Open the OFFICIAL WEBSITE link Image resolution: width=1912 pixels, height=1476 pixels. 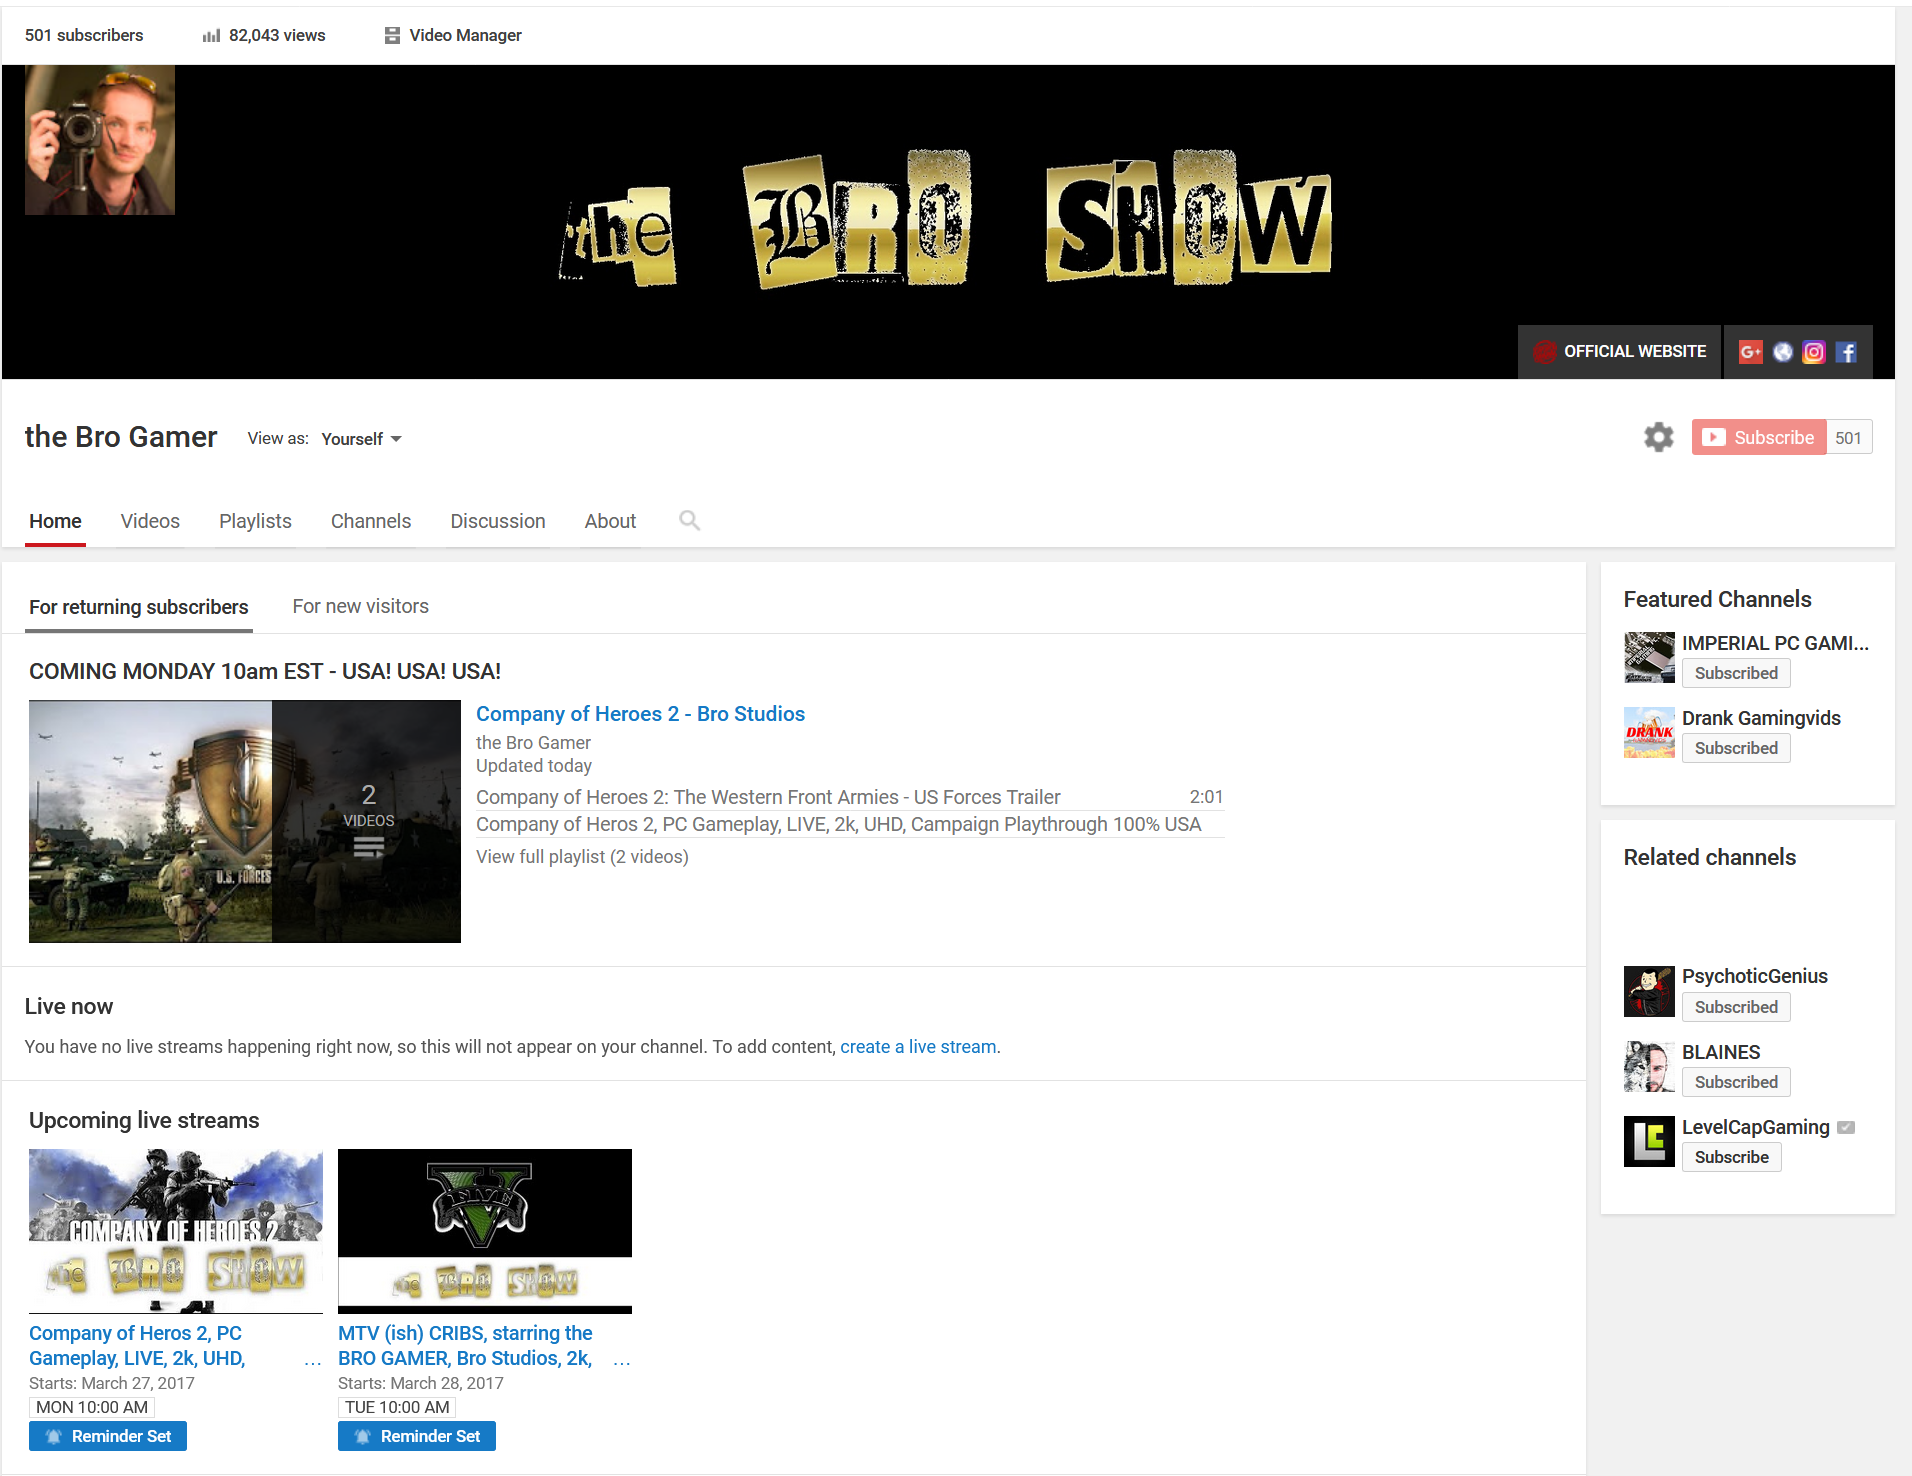coord(1620,352)
